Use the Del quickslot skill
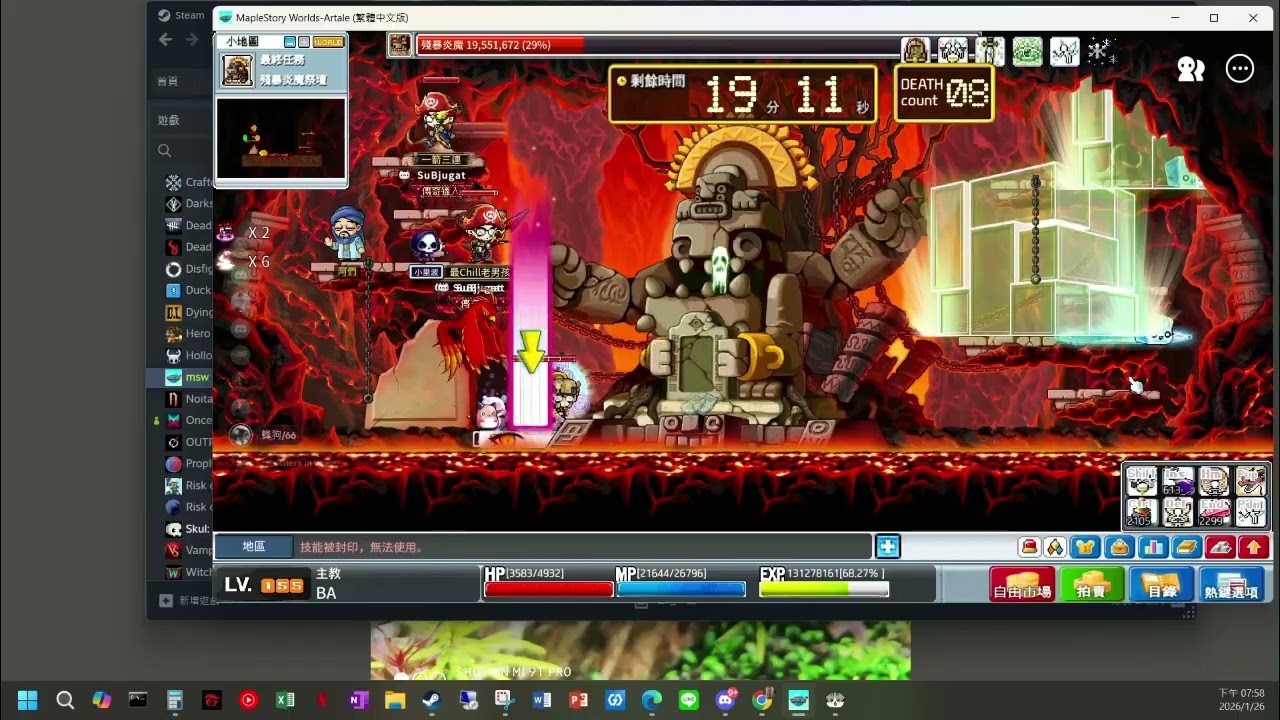The width and height of the screenshot is (1280, 720). pos(1178,512)
